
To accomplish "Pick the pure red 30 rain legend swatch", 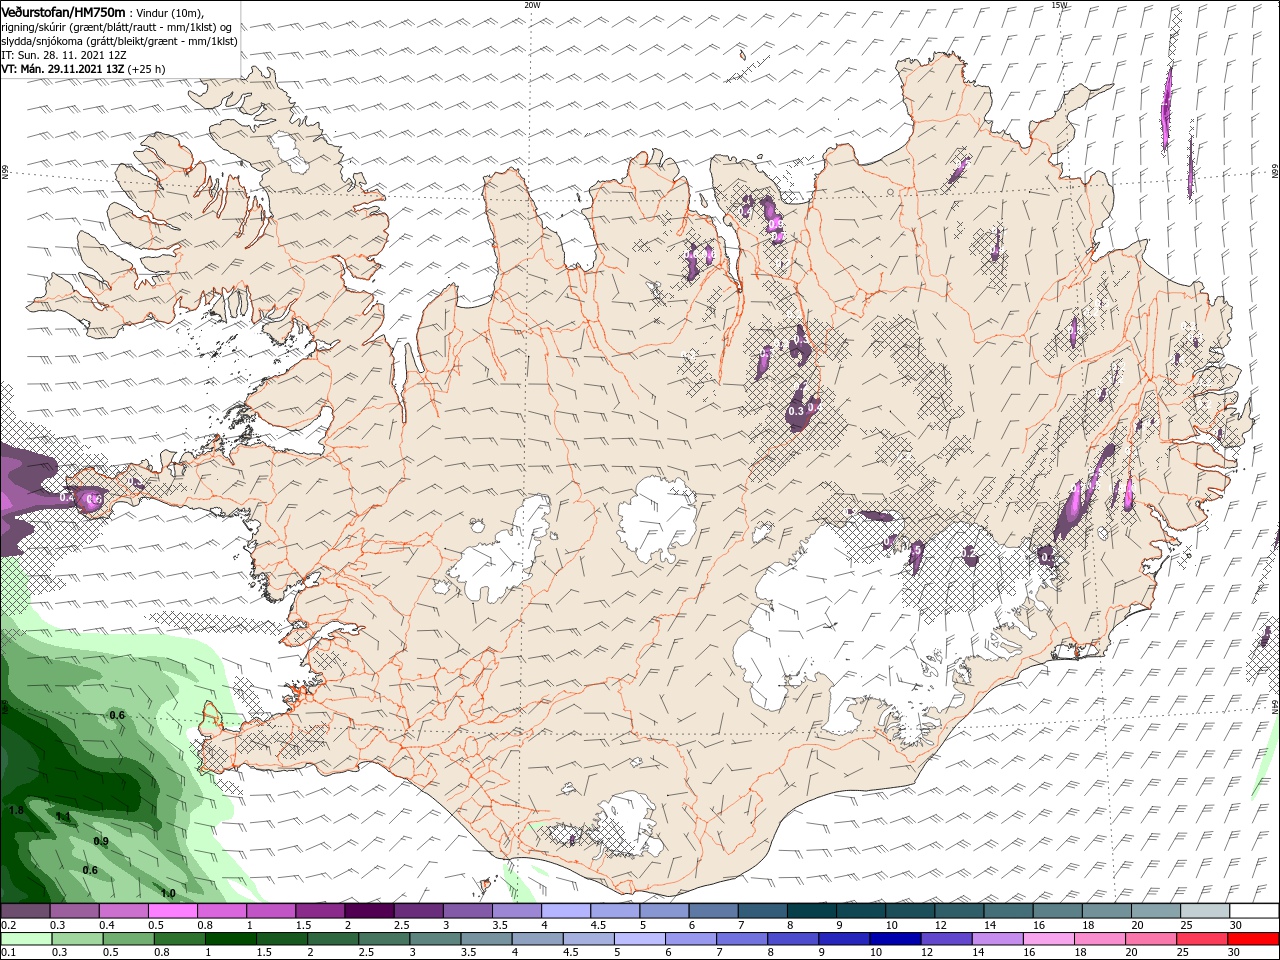I will (1254, 939).
